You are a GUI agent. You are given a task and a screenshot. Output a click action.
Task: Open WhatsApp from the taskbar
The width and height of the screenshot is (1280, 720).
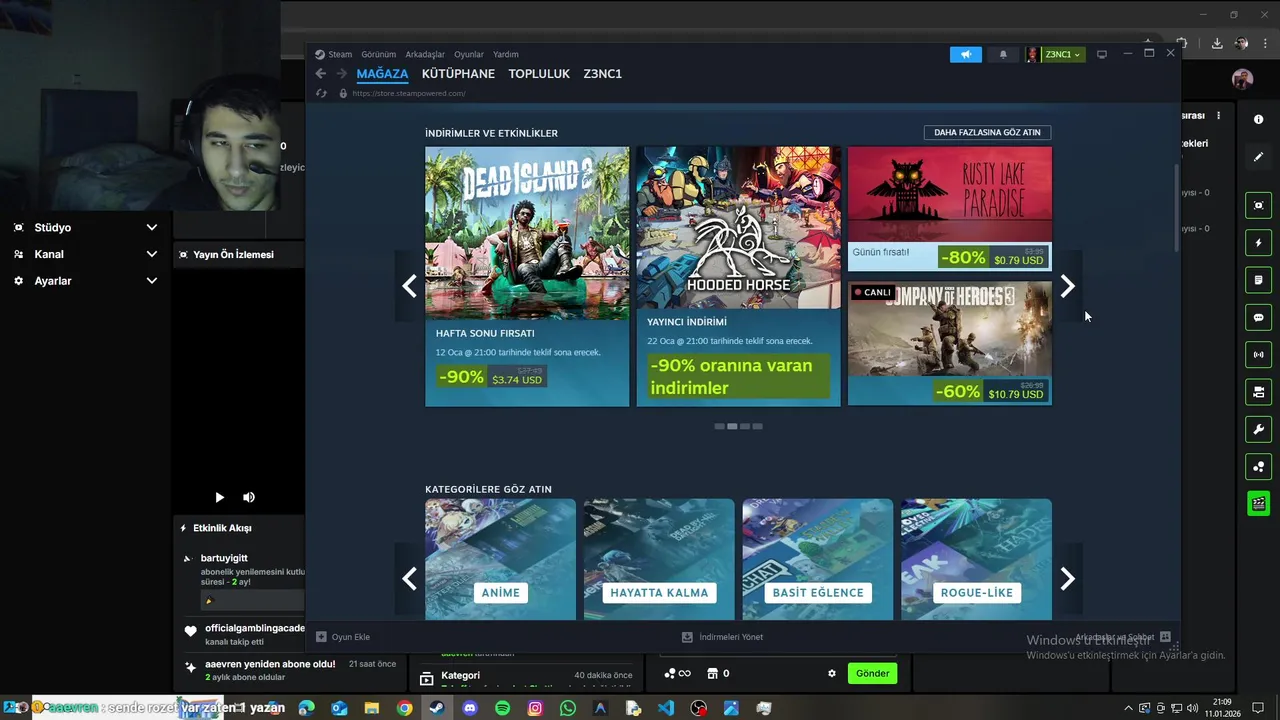point(568,708)
